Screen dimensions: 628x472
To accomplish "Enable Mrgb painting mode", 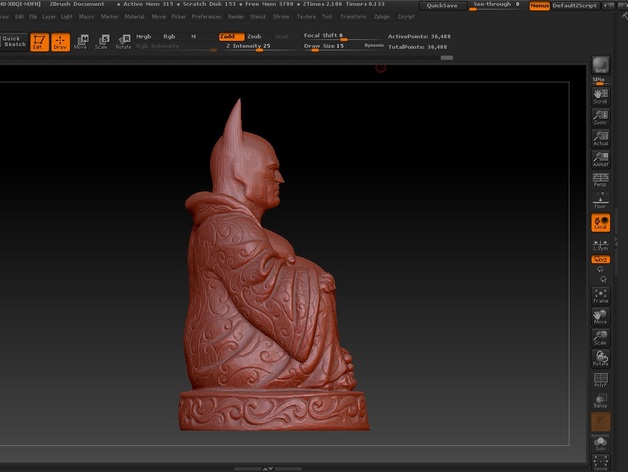I will coord(143,36).
